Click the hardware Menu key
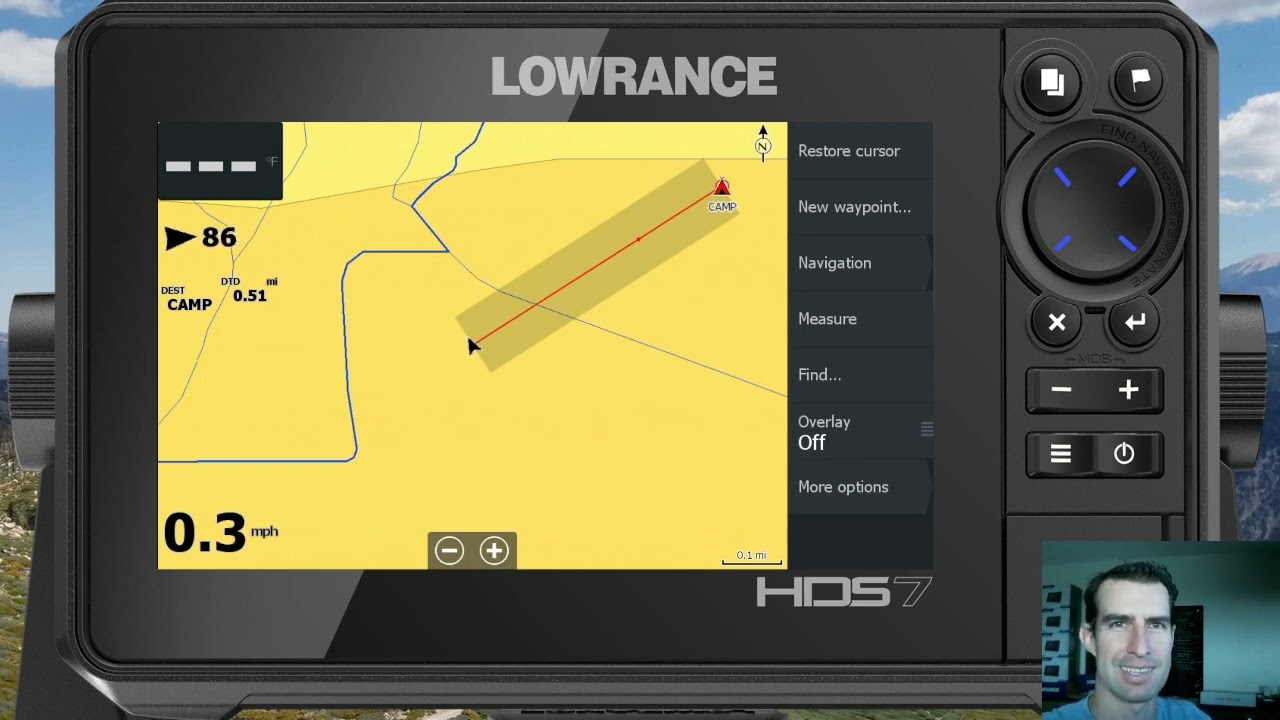This screenshot has height=720, width=1280. tap(1060, 454)
